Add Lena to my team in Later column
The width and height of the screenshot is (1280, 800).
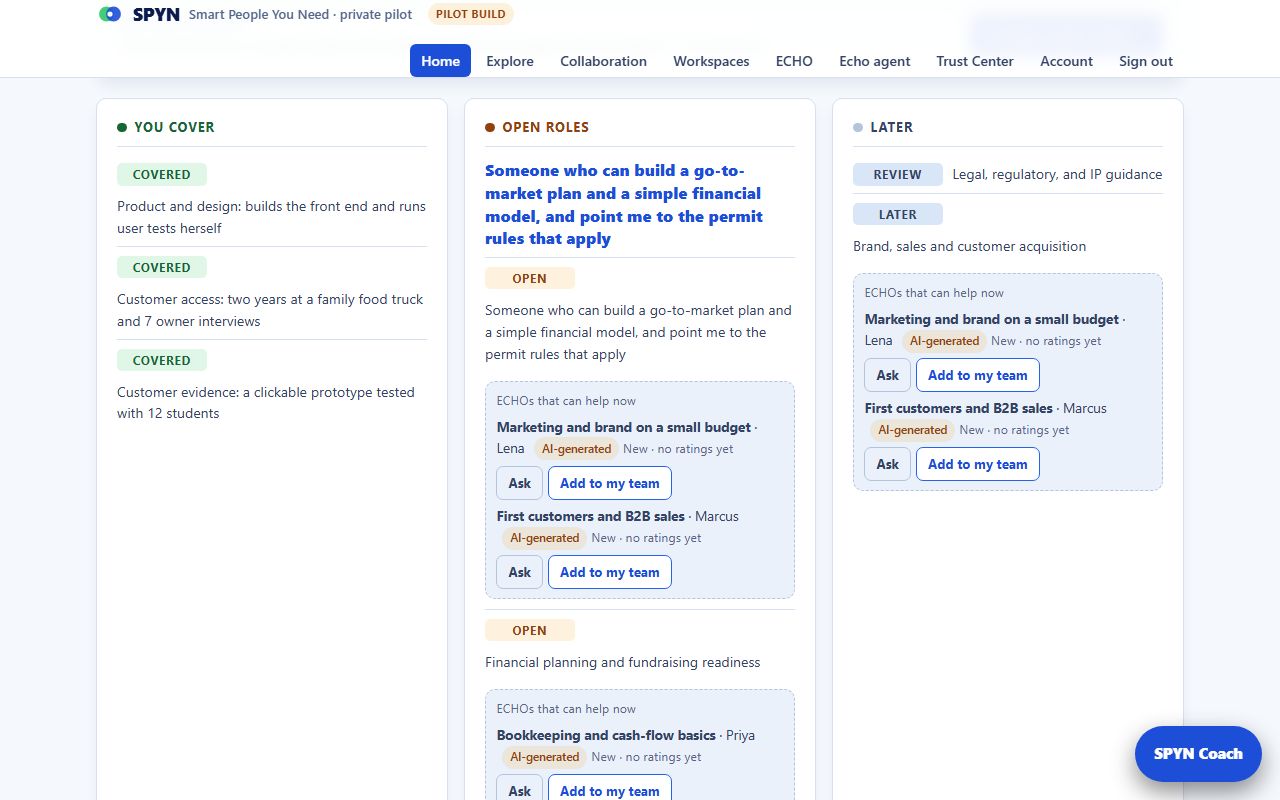(x=978, y=375)
